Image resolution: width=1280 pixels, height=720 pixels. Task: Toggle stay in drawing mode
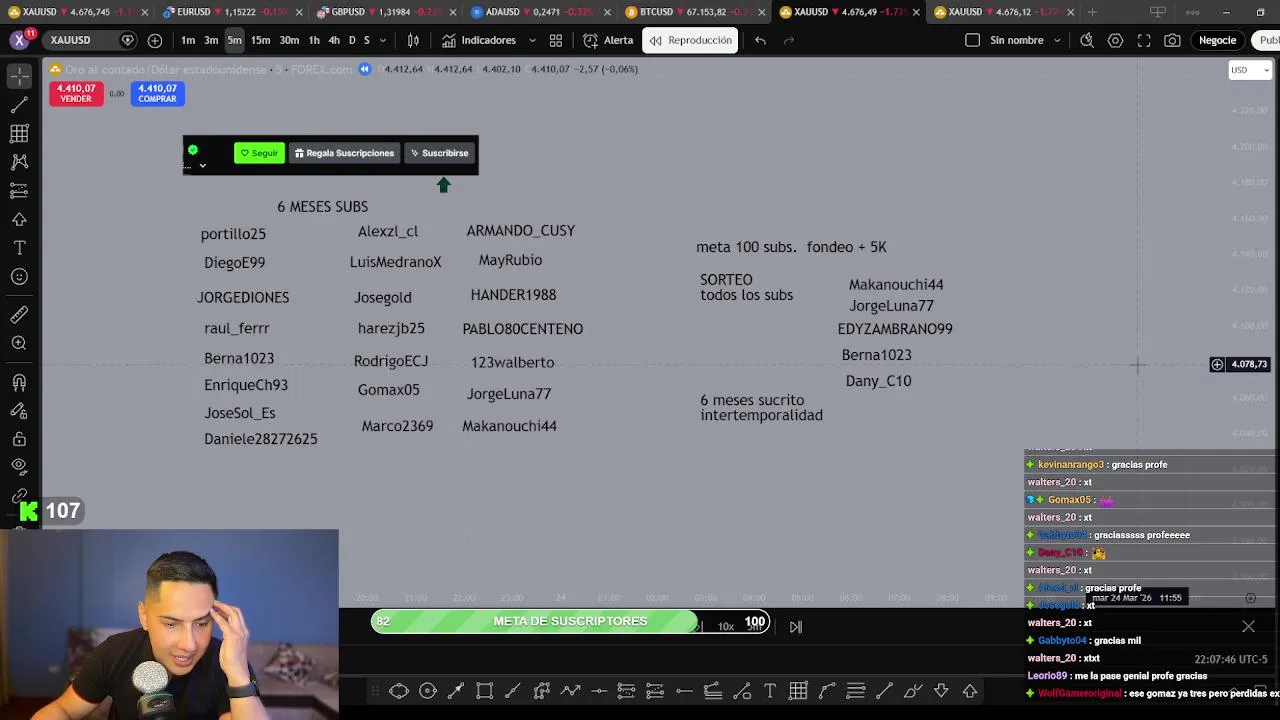click(19, 410)
